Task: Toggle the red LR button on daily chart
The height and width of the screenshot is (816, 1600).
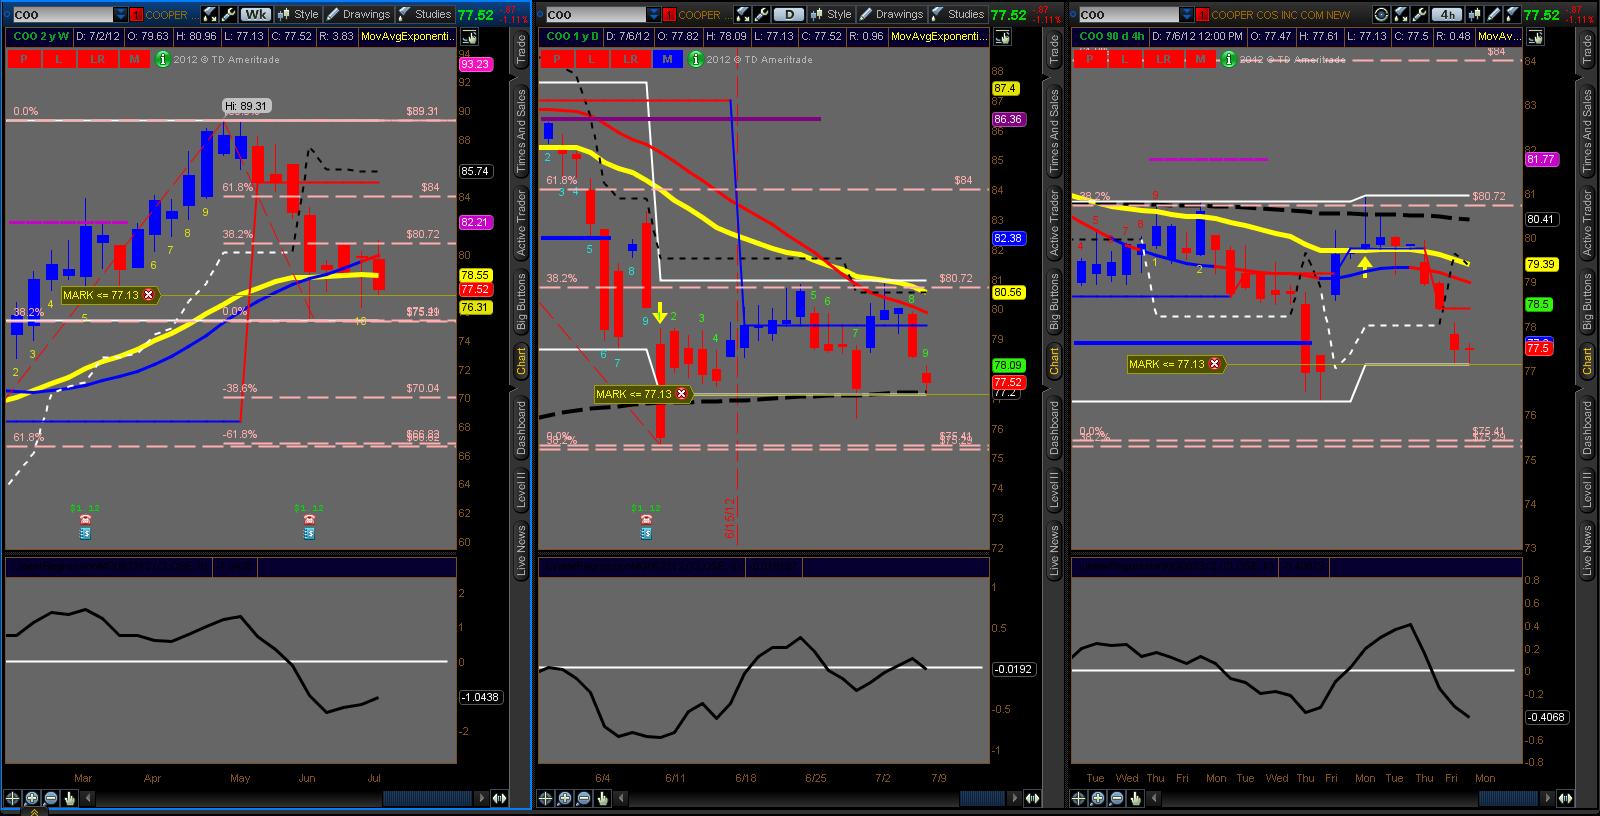Action: coord(630,59)
